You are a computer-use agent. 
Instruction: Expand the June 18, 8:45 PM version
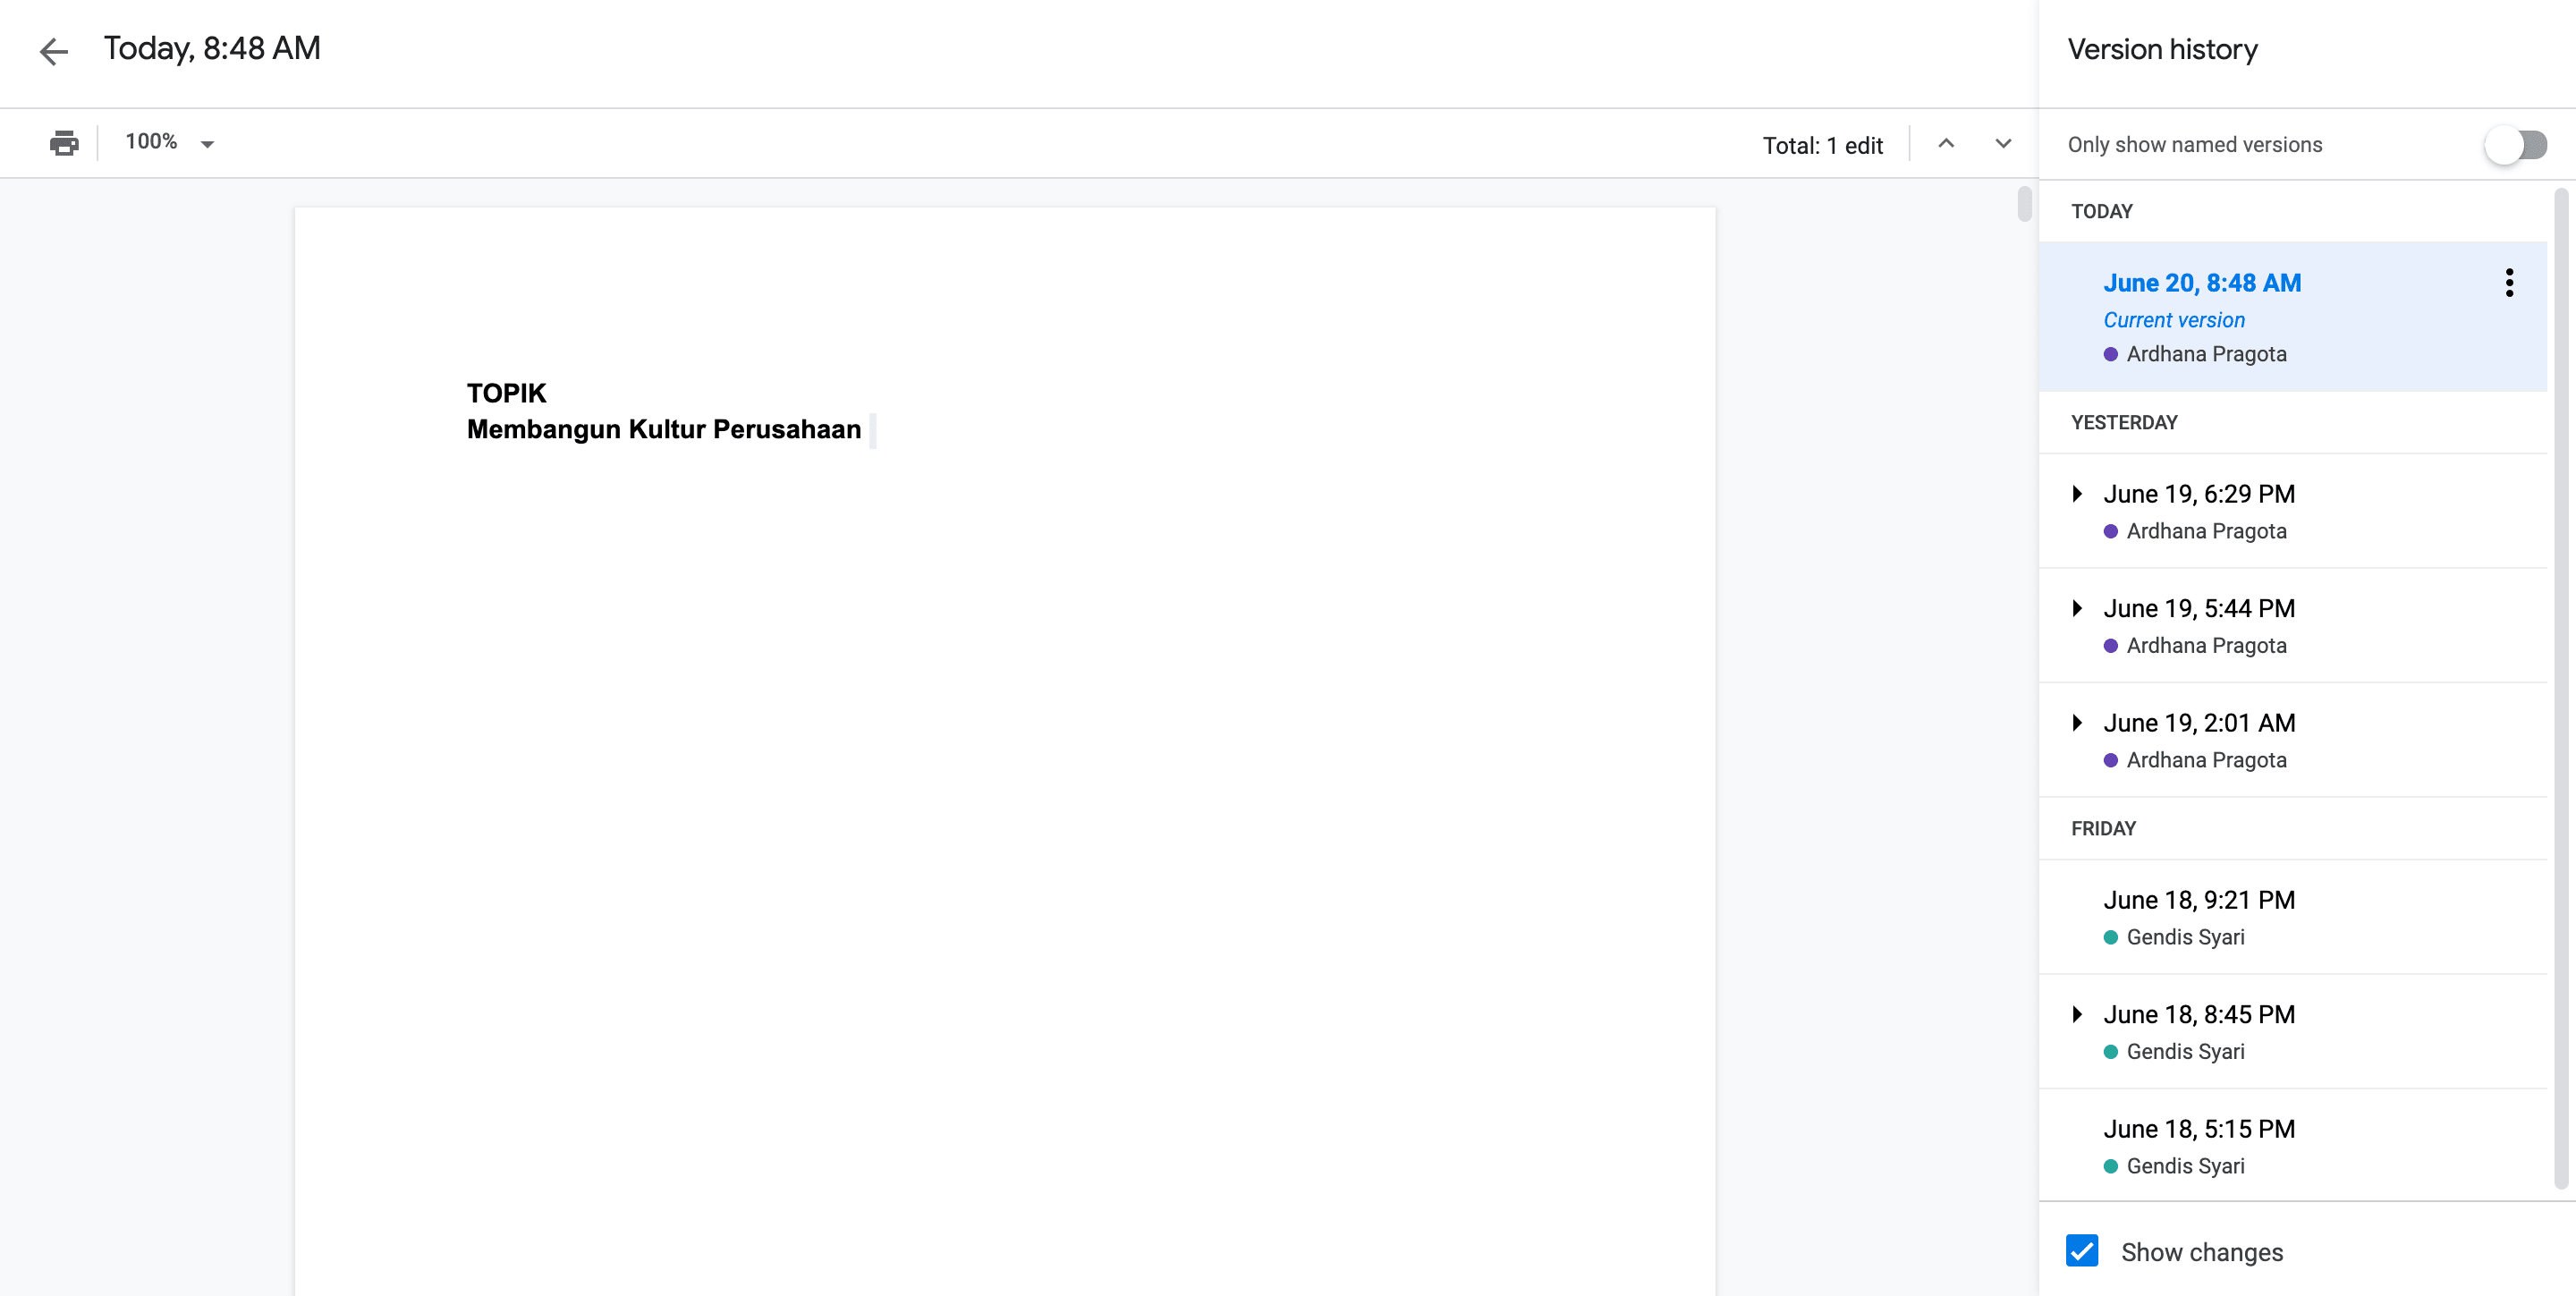click(x=2078, y=1015)
